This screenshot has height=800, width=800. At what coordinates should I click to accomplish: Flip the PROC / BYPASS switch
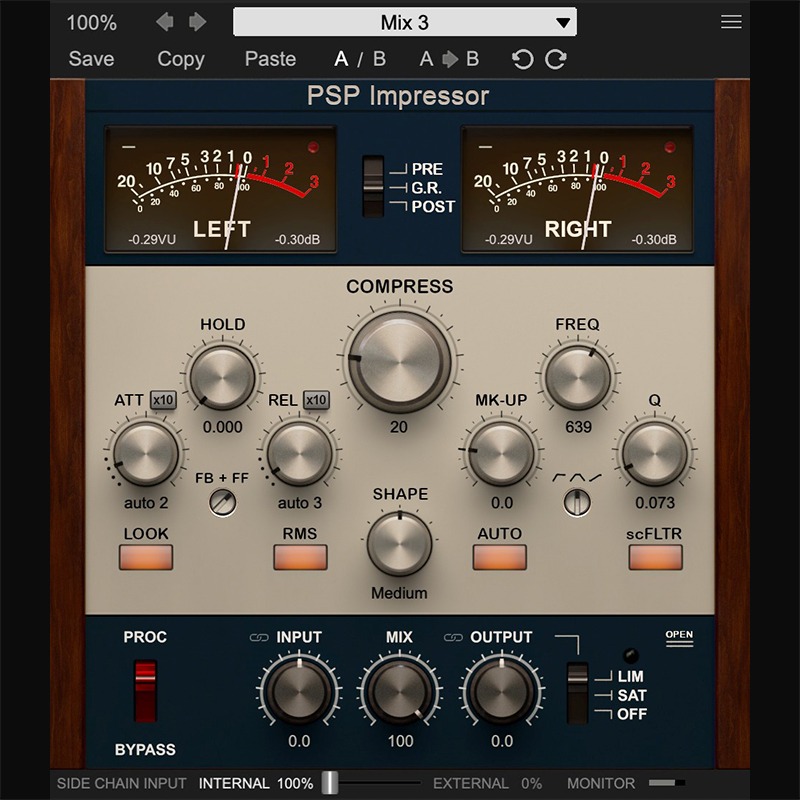pos(145,691)
